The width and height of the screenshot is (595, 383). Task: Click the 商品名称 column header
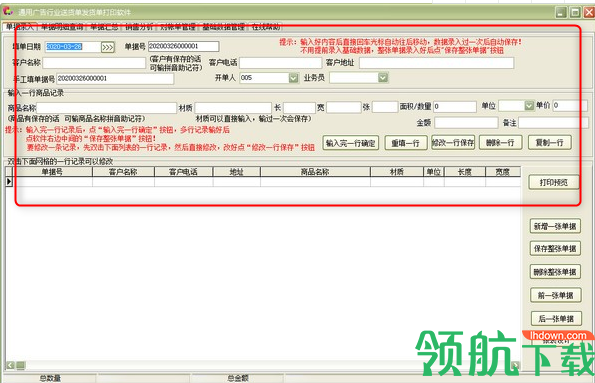coord(315,172)
